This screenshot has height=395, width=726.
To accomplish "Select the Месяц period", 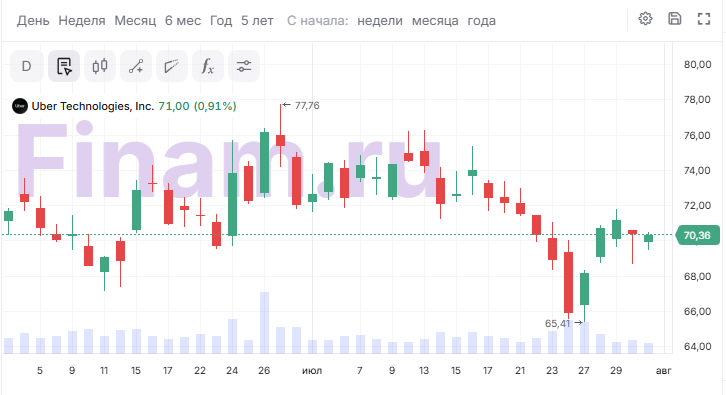I will click(135, 21).
